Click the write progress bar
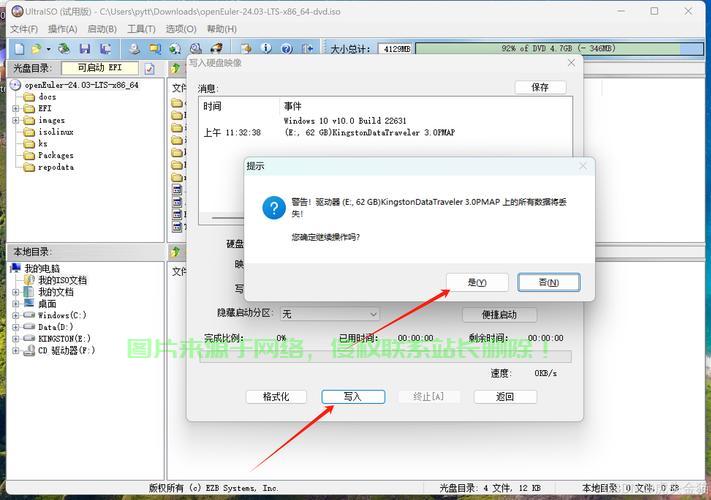The image size is (711, 500). click(385, 356)
